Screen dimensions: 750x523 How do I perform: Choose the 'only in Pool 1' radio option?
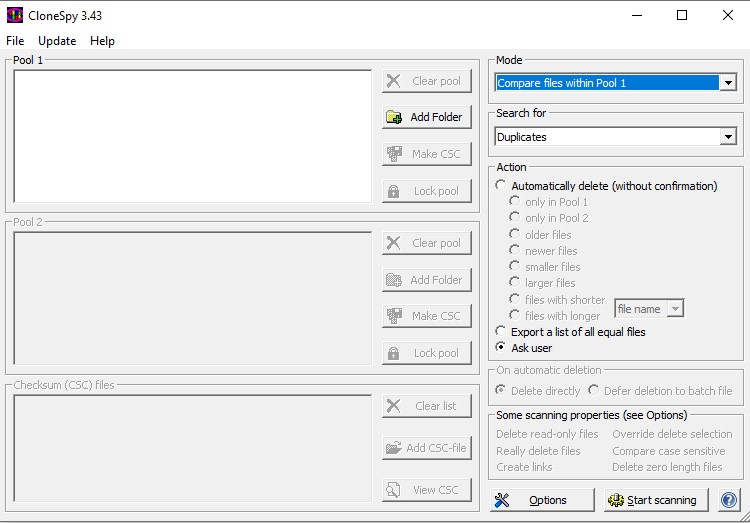(x=515, y=201)
